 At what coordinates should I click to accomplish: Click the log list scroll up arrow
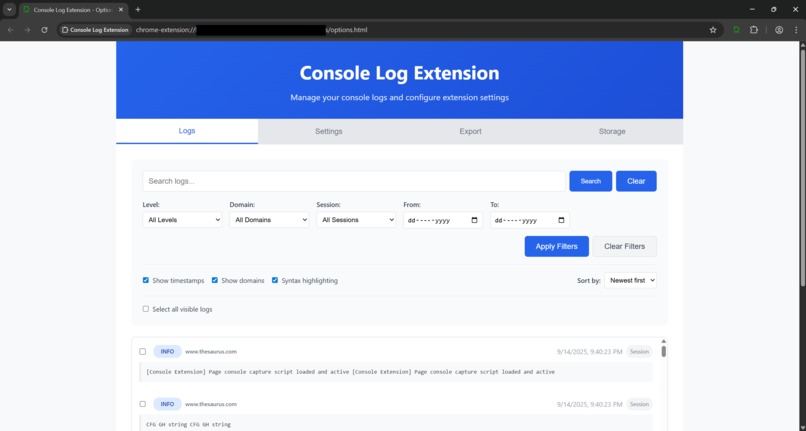click(x=664, y=341)
